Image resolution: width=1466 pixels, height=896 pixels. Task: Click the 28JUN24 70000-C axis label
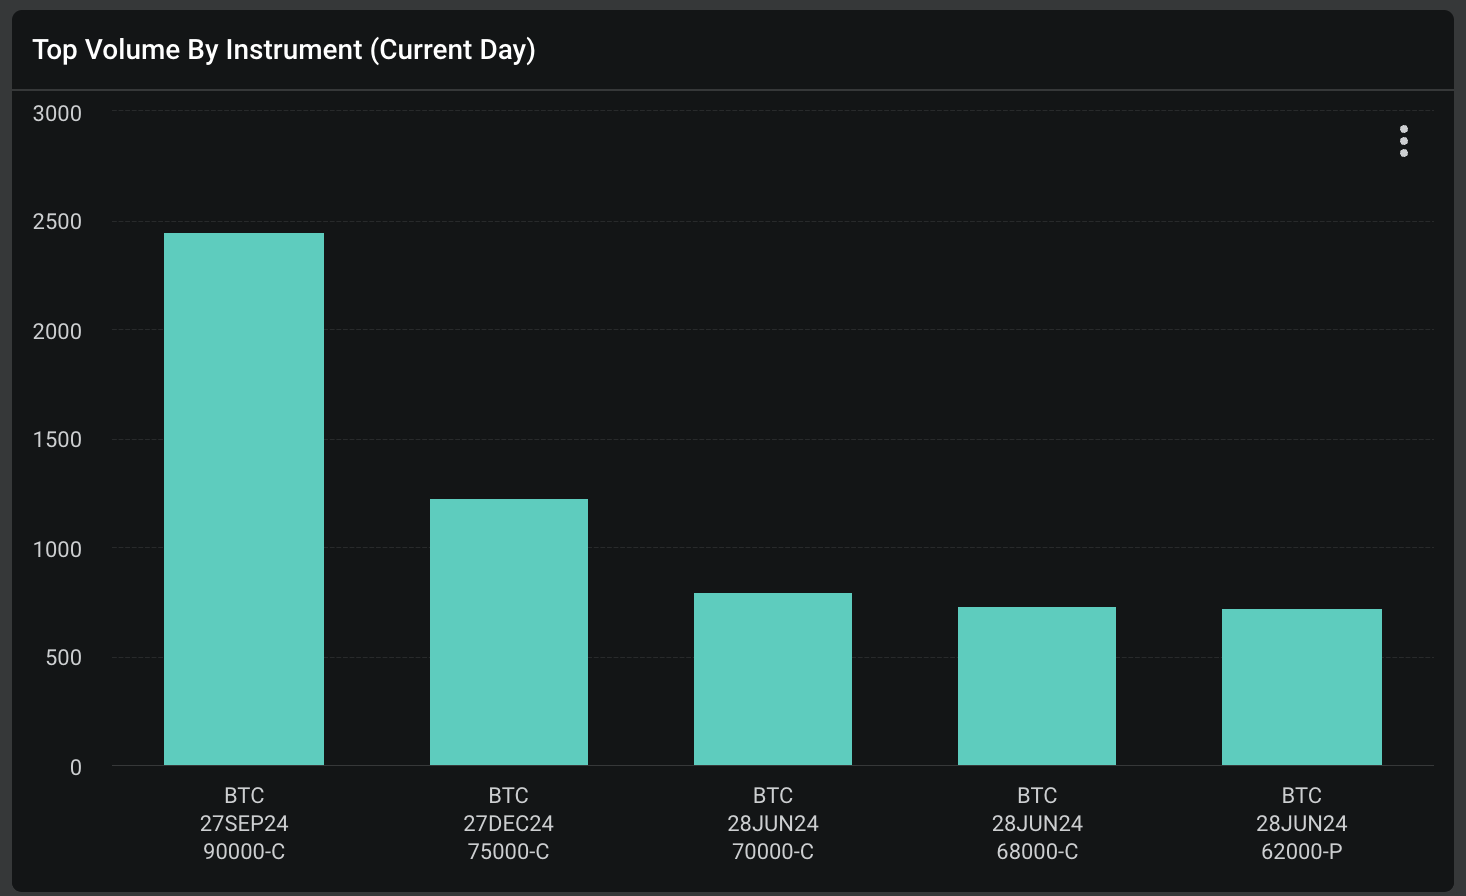coord(773,824)
